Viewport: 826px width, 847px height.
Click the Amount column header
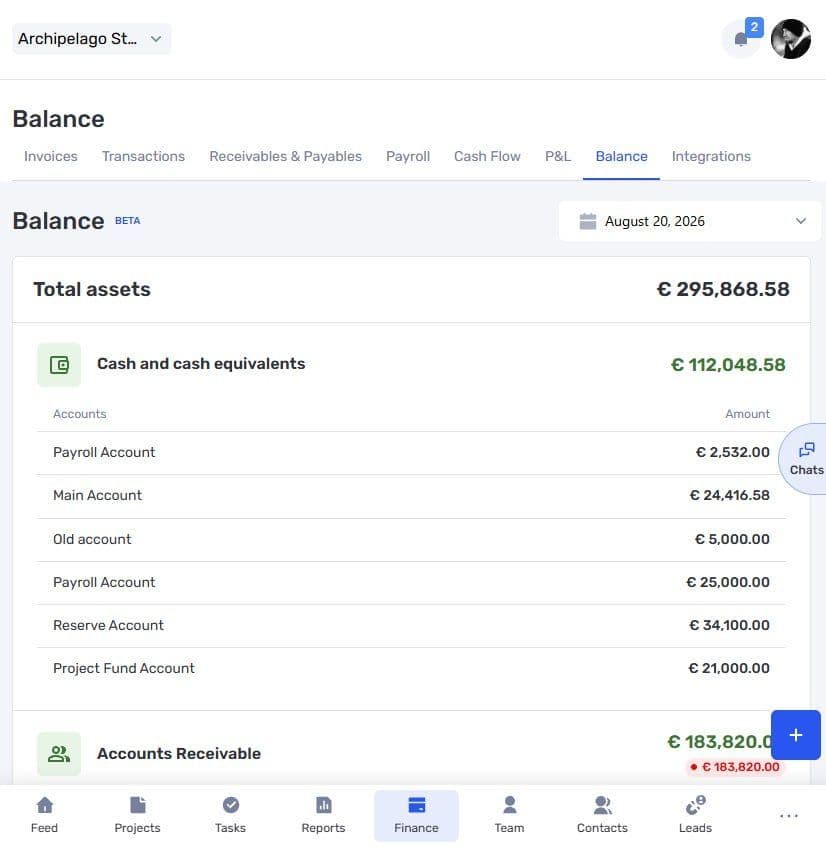(747, 414)
